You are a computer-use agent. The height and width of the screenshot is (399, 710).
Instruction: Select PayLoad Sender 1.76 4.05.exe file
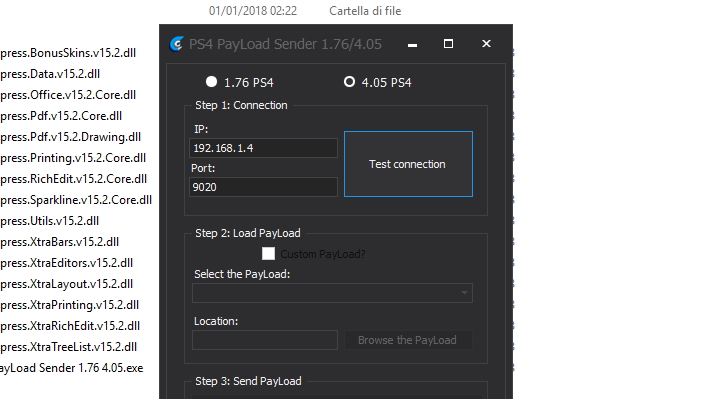click(72, 368)
